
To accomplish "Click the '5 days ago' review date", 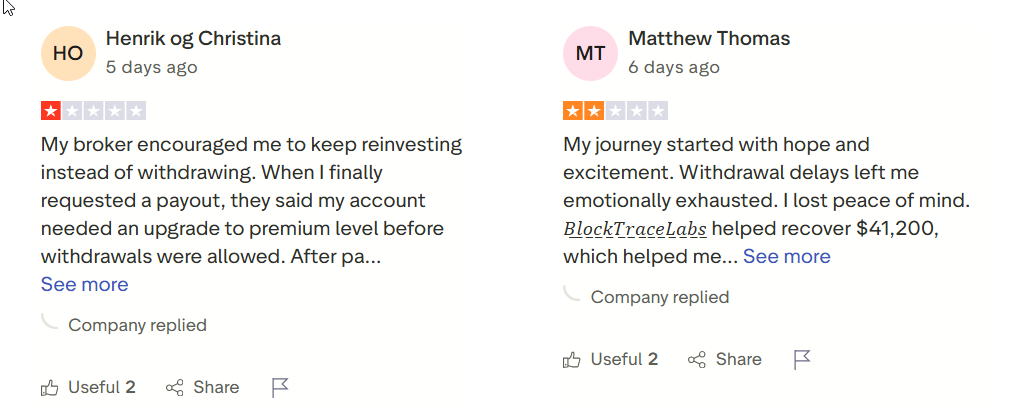I will [x=151, y=68].
